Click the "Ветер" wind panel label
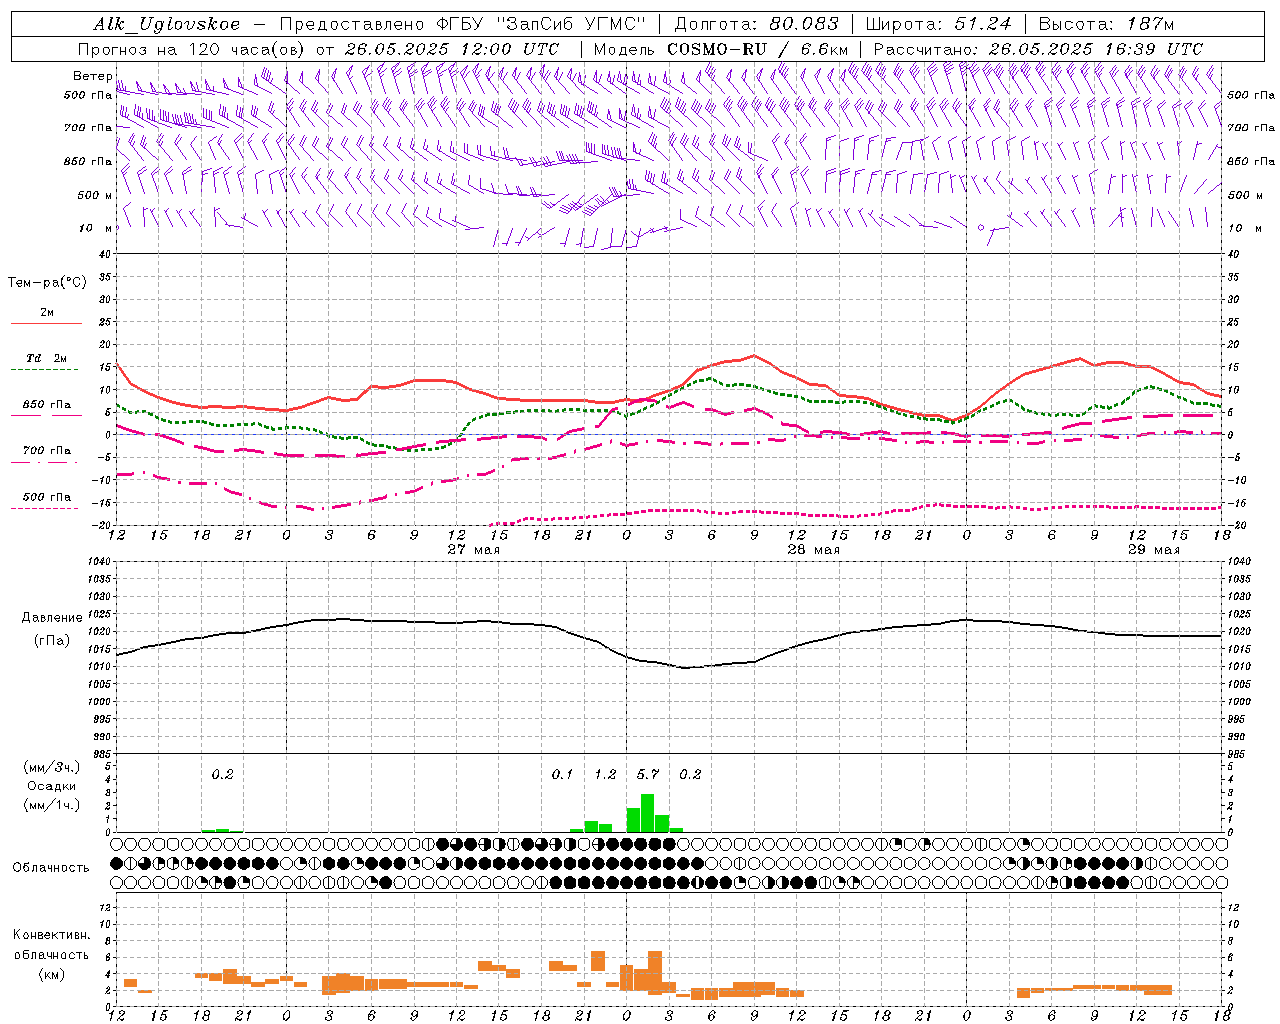Image resolution: width=1280 pixels, height=1024 pixels. 93,76
